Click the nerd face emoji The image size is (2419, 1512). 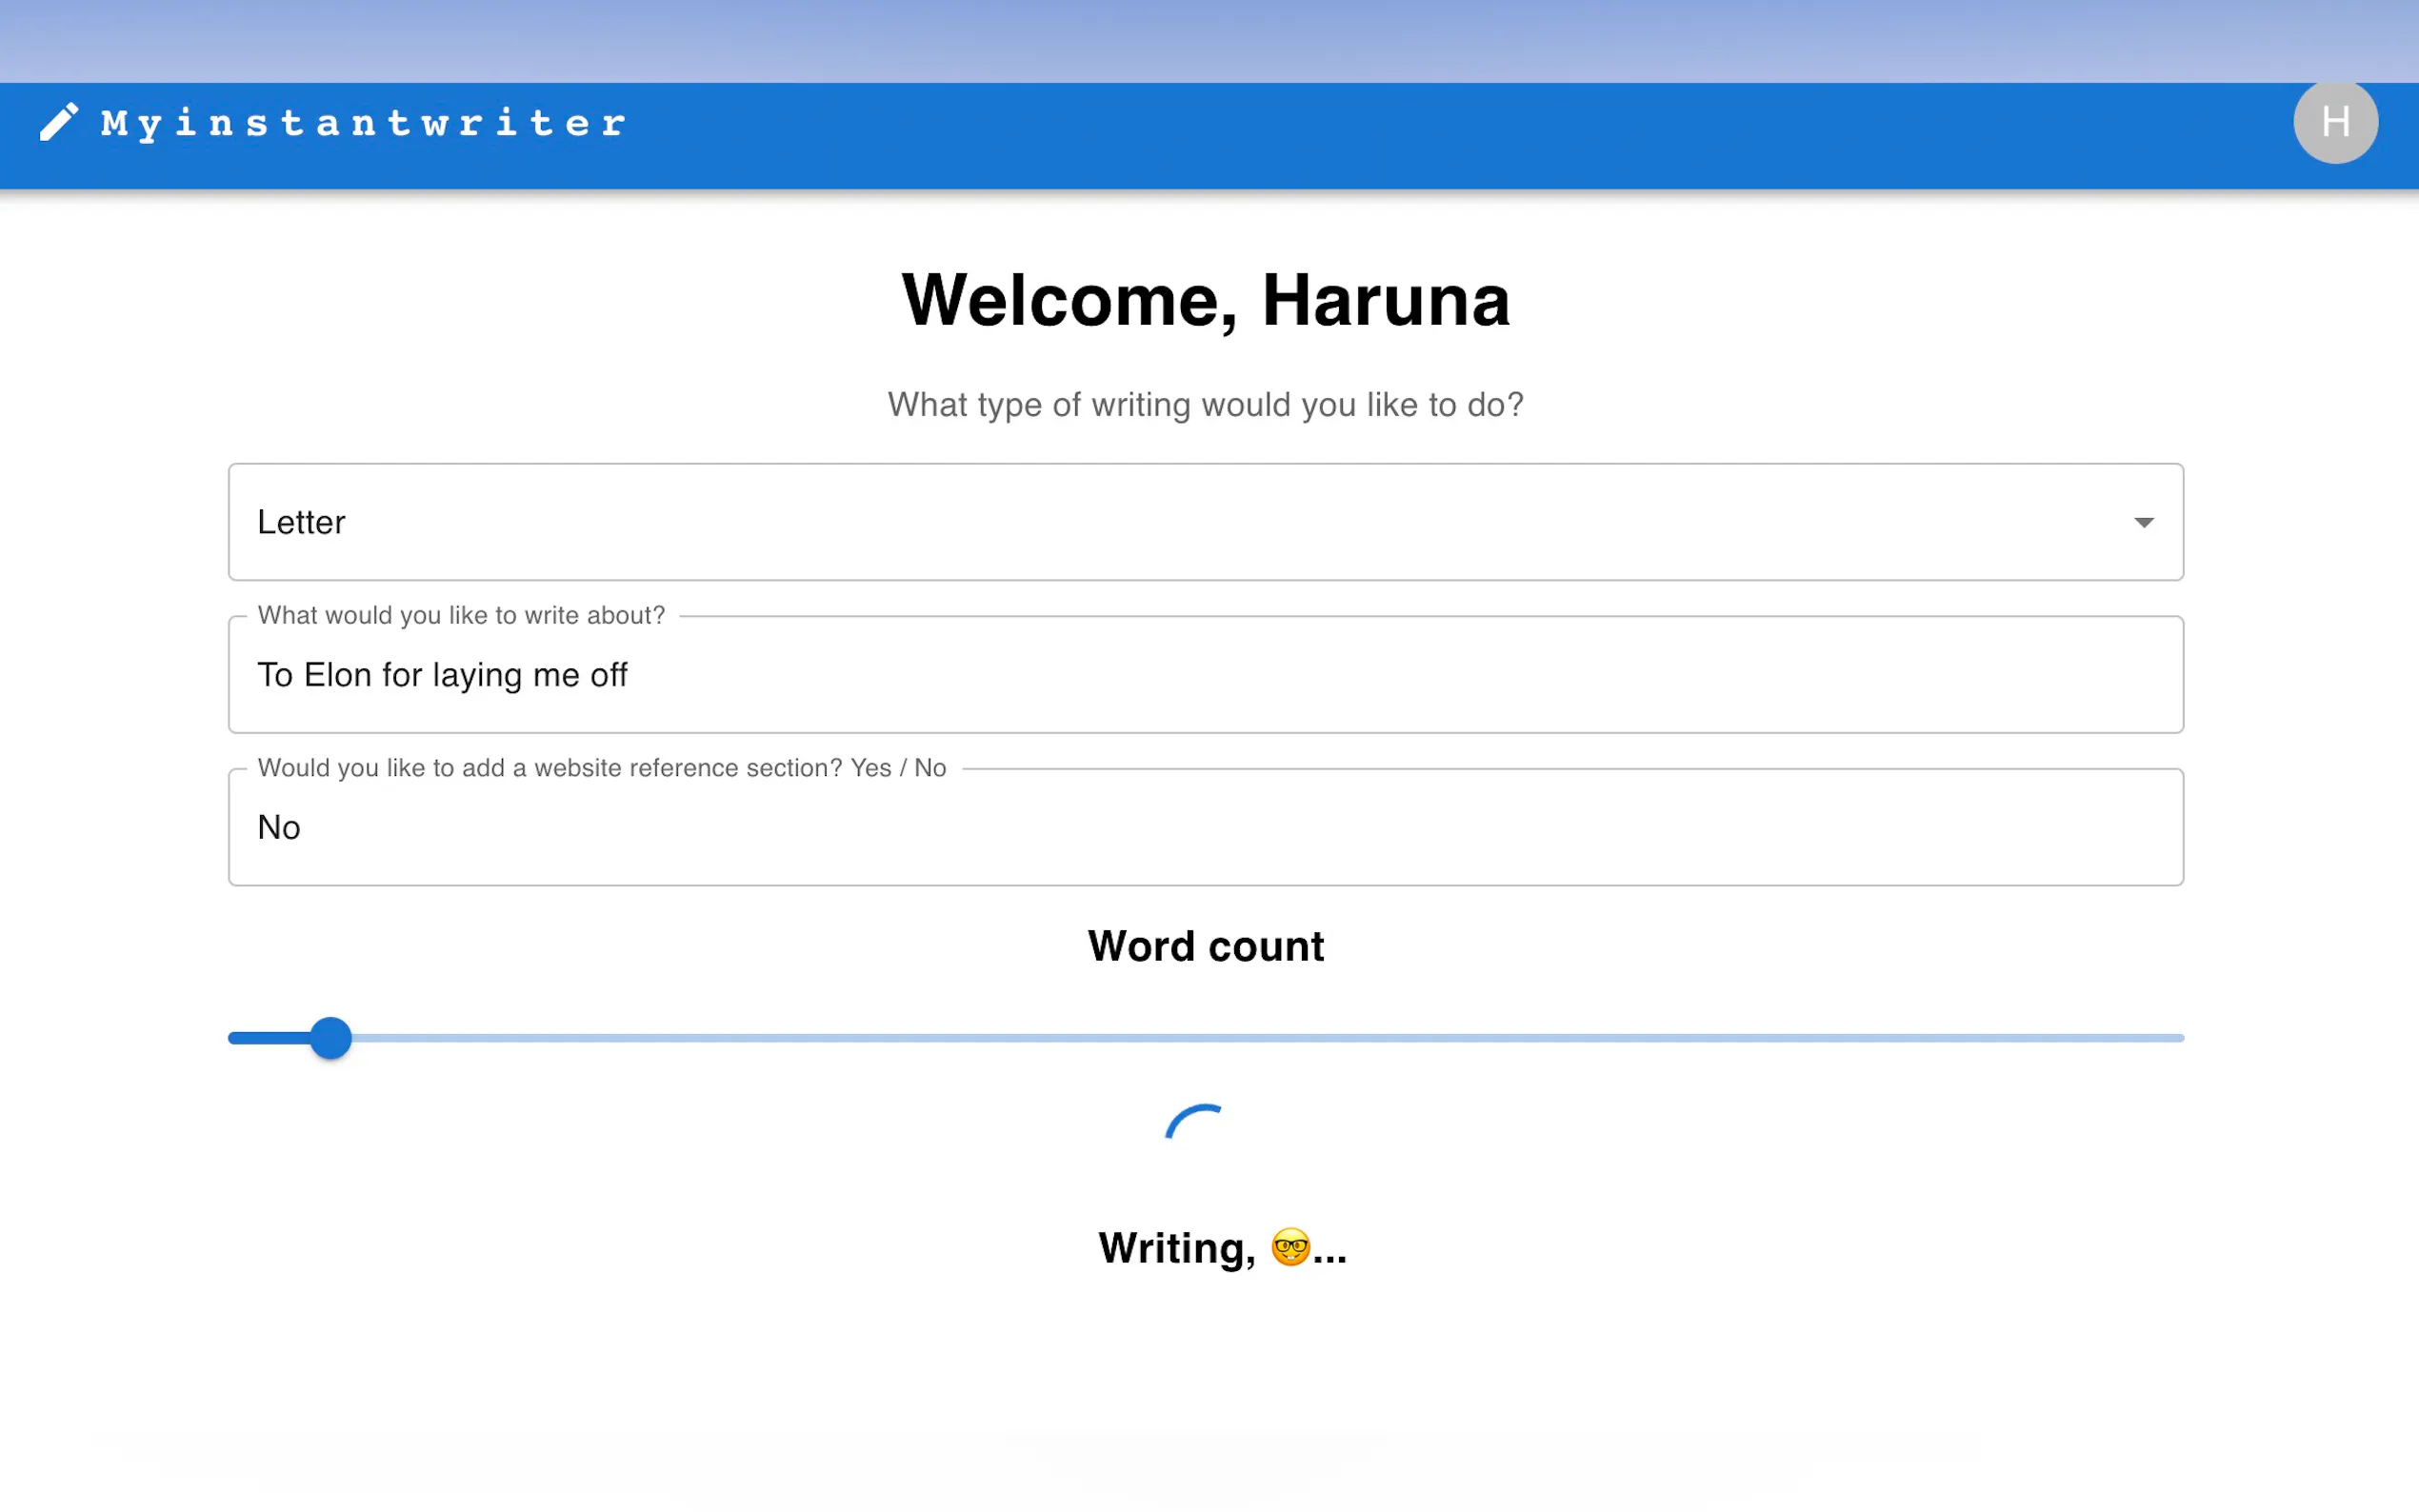[x=1290, y=1247]
